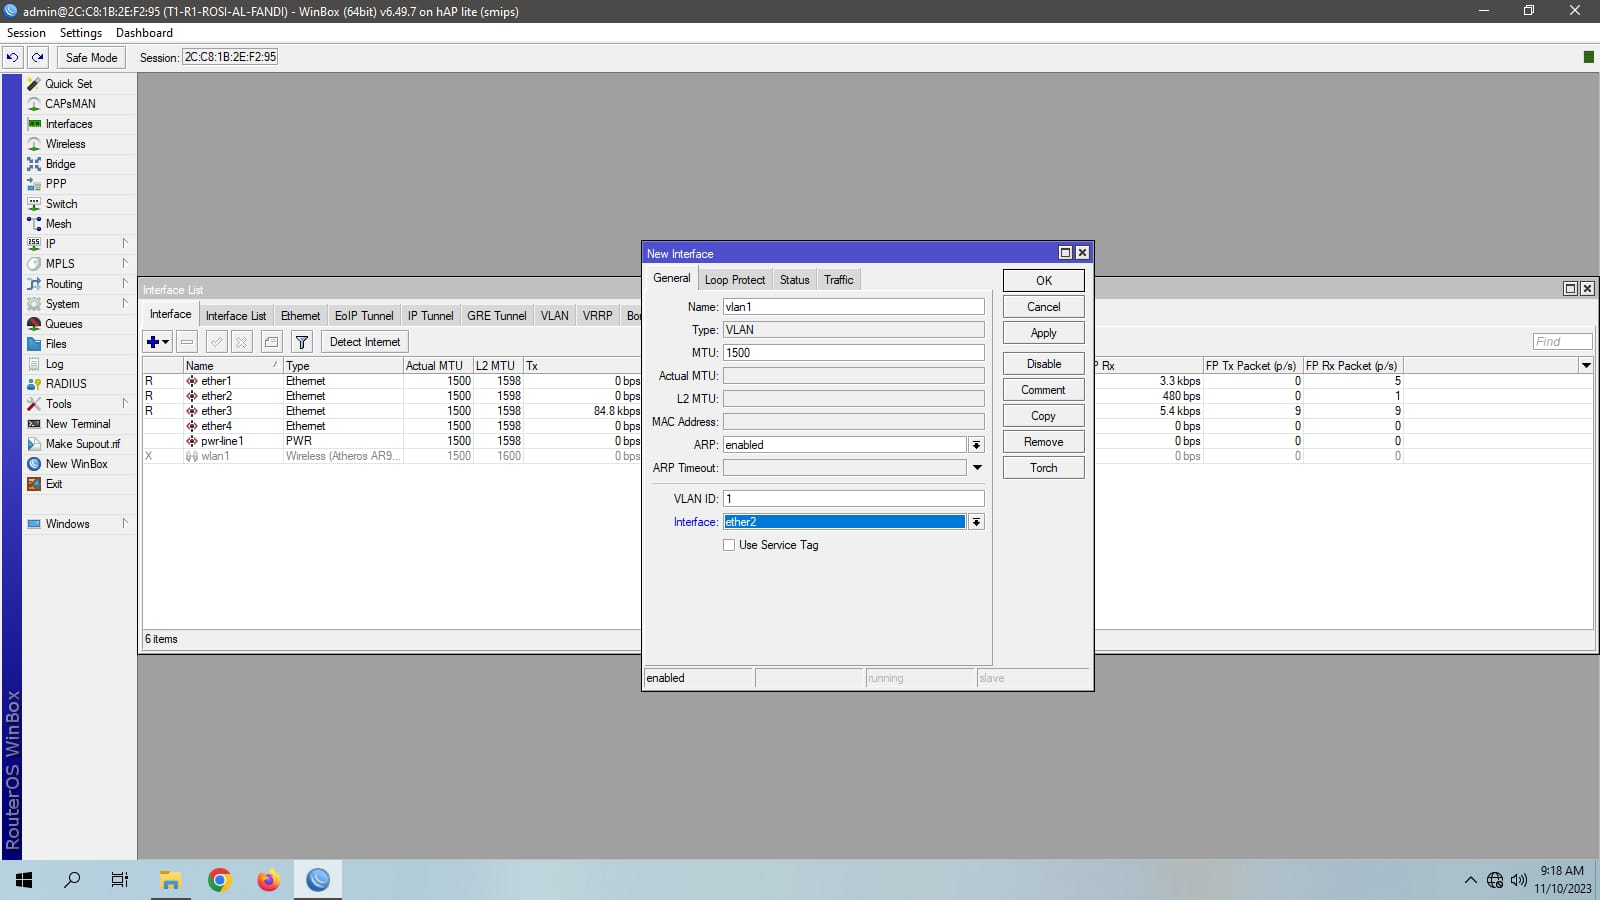Image resolution: width=1600 pixels, height=900 pixels.
Task: Expand the Windows submenu
Action: coord(80,524)
